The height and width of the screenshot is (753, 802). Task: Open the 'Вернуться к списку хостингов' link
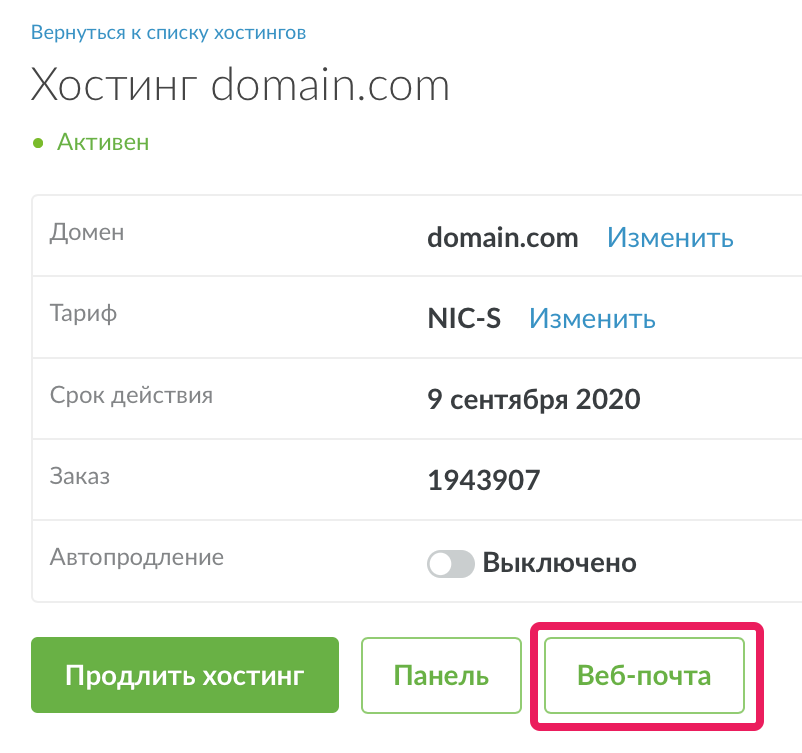pos(168,33)
